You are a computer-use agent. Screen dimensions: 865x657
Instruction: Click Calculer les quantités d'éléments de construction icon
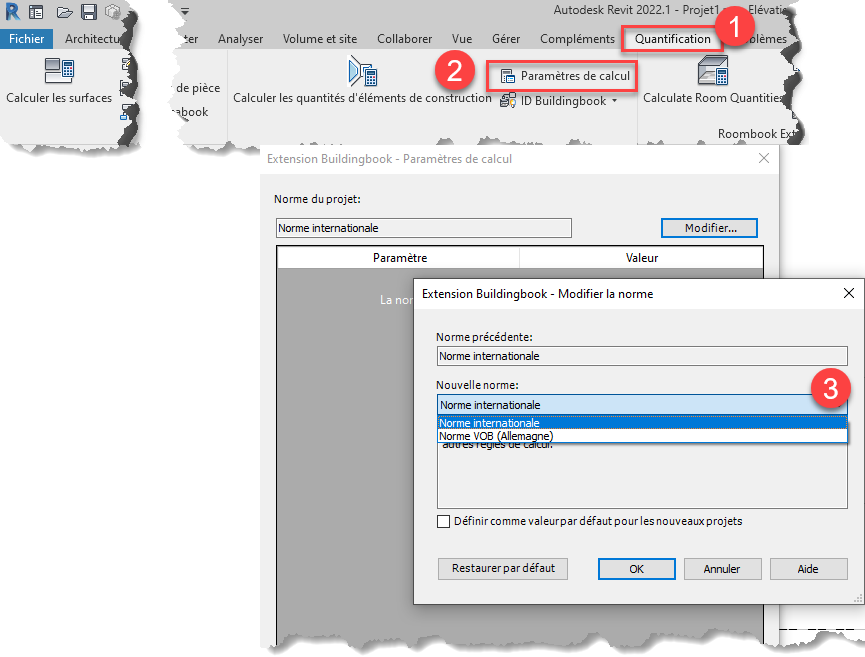pos(361,72)
